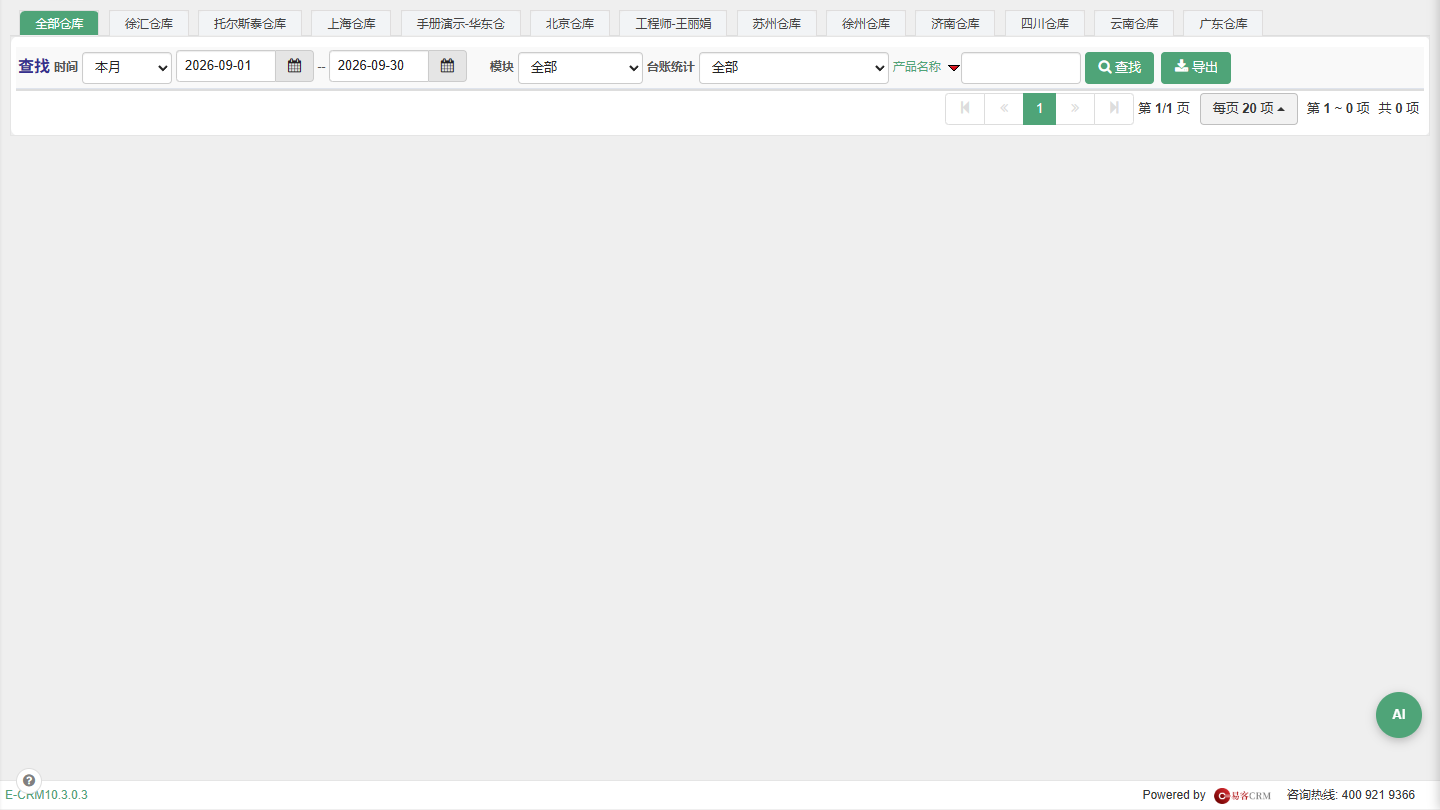Open calendar picker for start date 2026-09-01
This screenshot has height=810, width=1440.
point(294,66)
